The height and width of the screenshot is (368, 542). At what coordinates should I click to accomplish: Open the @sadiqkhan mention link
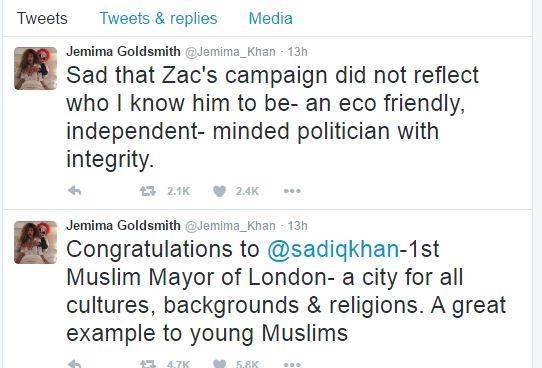333,249
